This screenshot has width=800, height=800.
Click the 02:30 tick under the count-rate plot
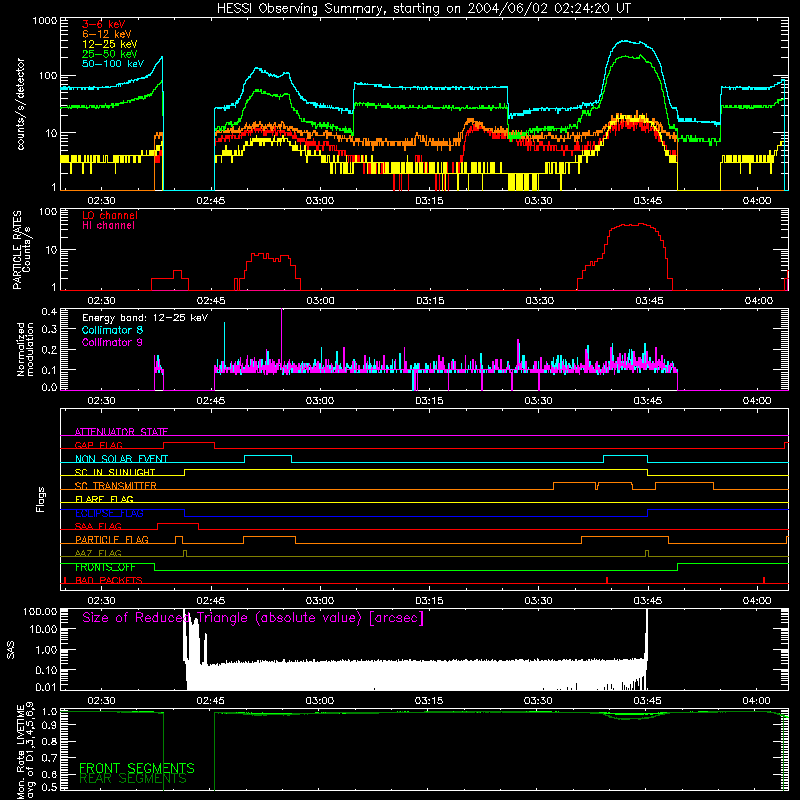[x=102, y=201]
